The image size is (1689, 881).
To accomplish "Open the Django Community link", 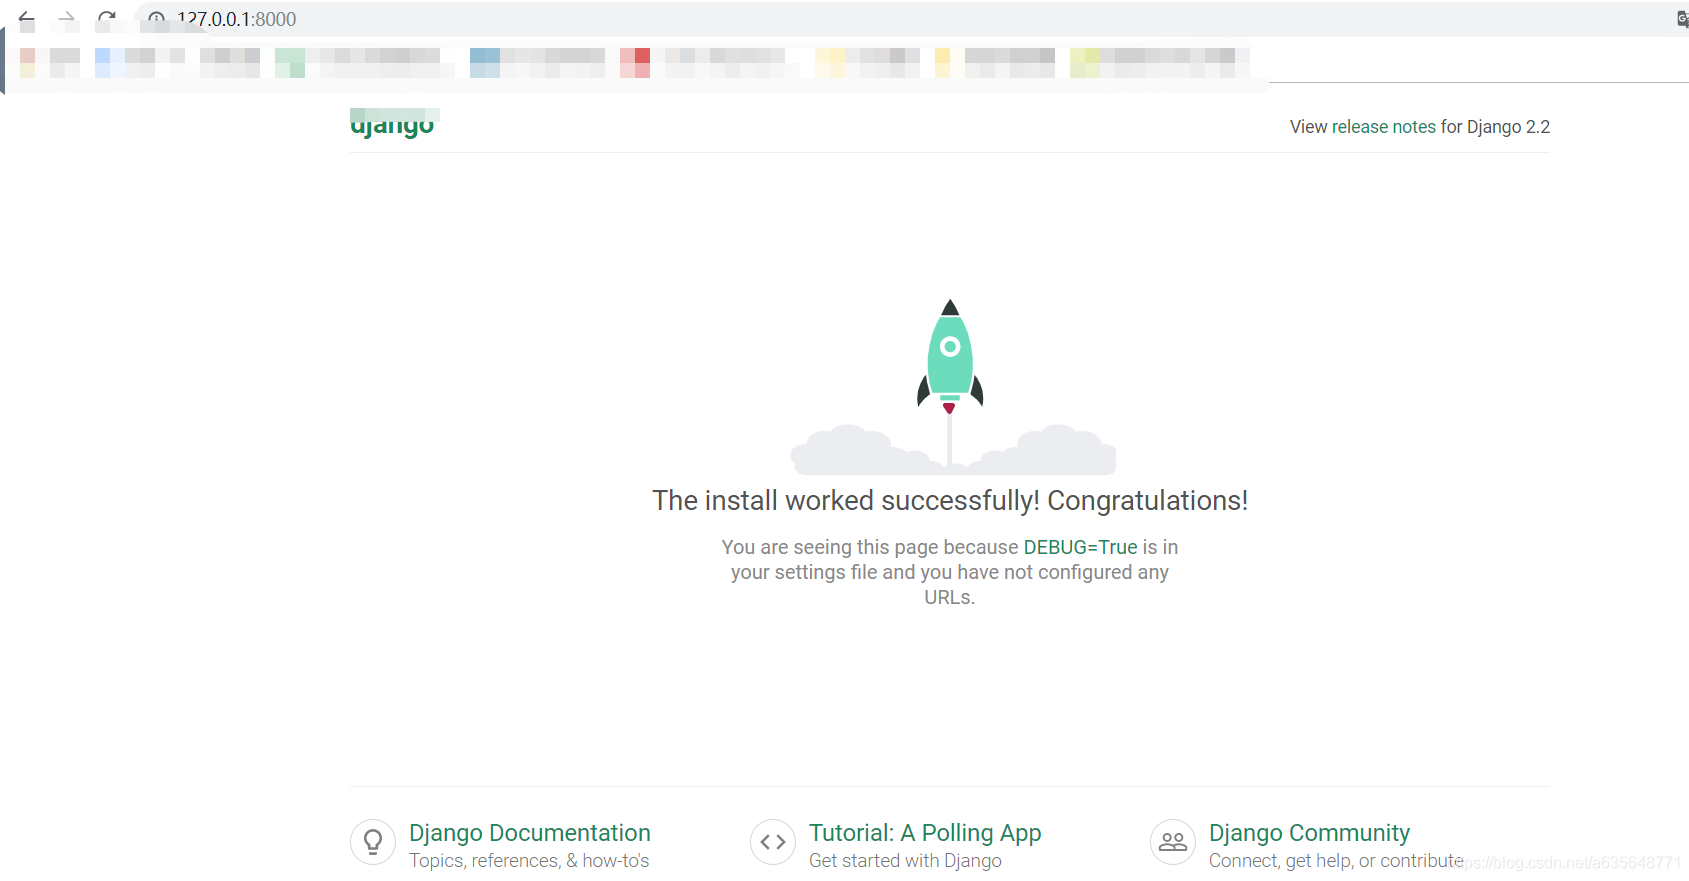I will 1309,833.
